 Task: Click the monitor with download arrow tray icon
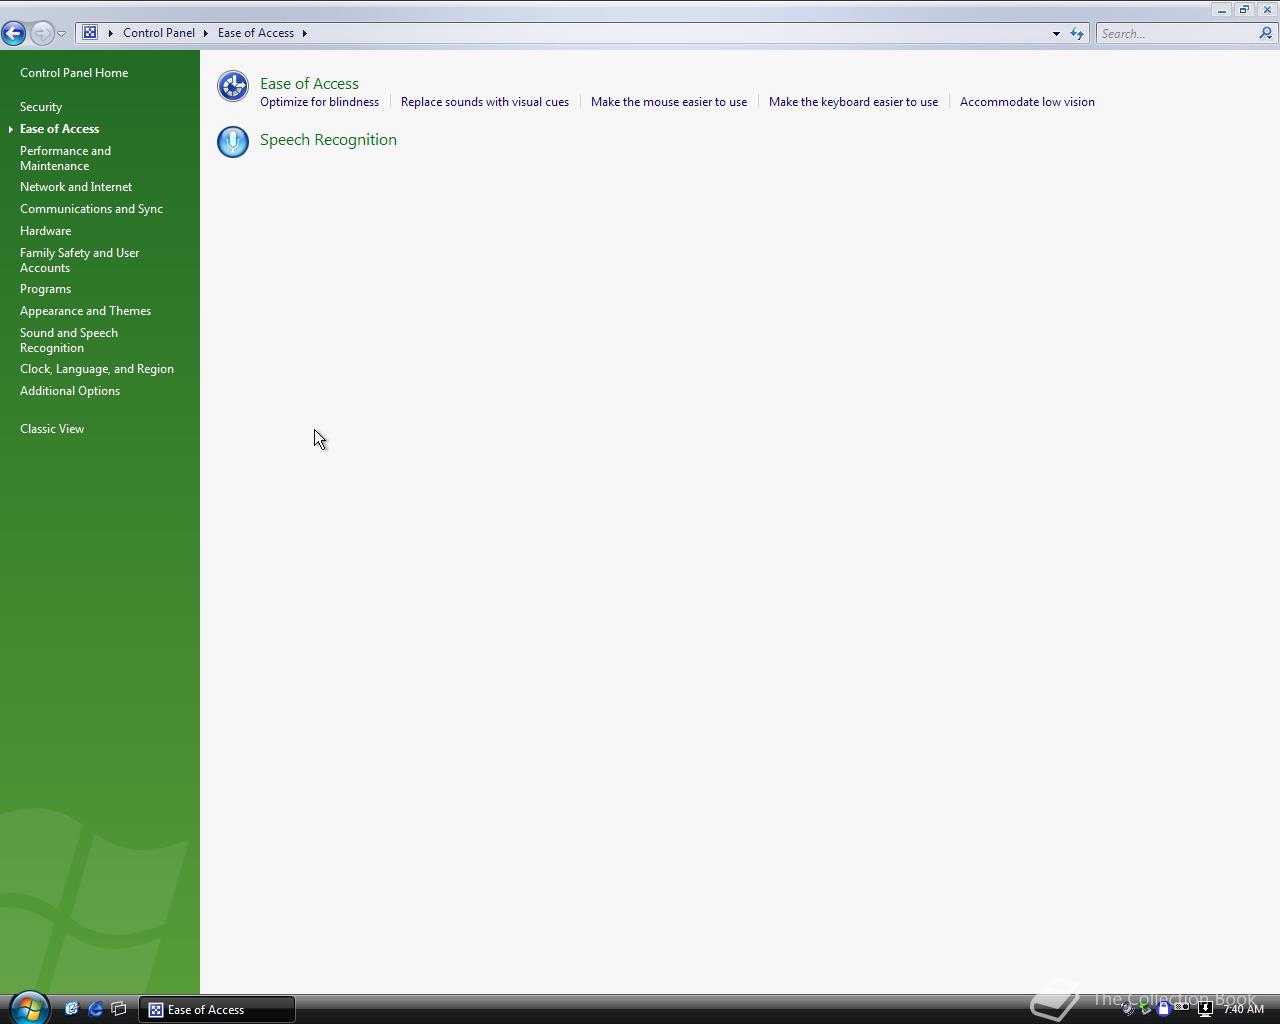[1205, 1009]
